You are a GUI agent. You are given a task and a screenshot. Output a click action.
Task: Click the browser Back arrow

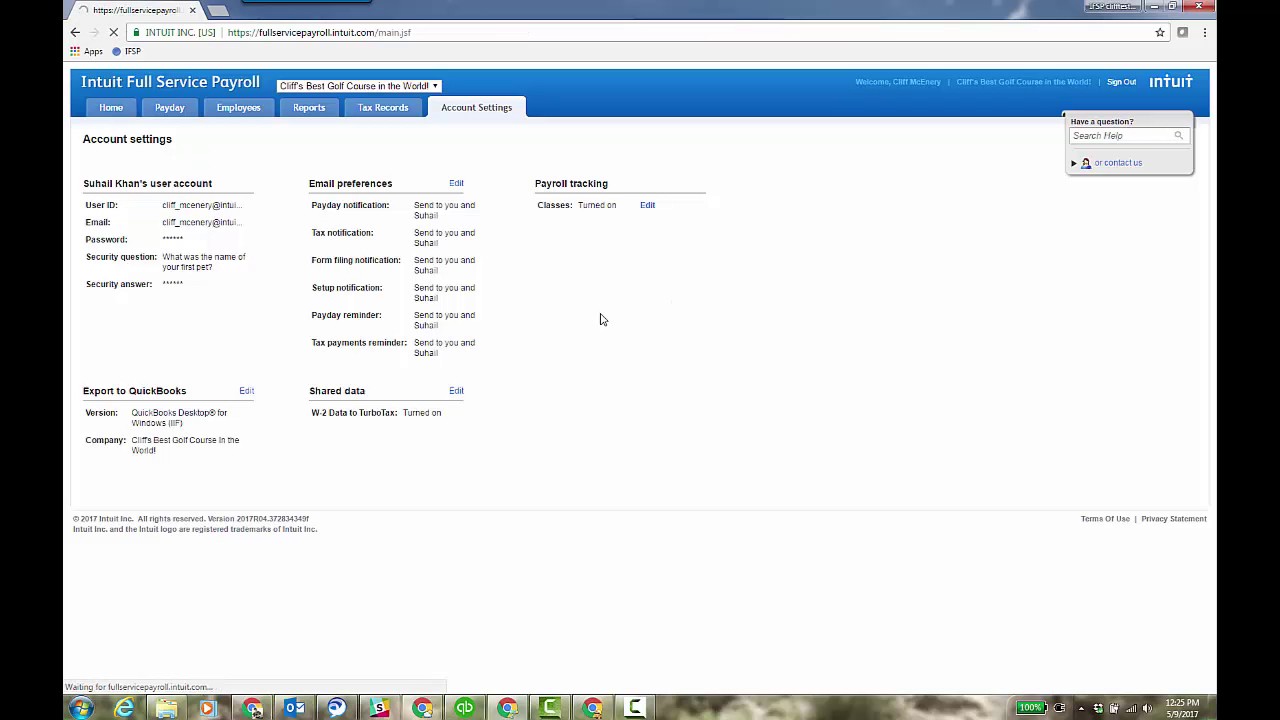click(75, 32)
